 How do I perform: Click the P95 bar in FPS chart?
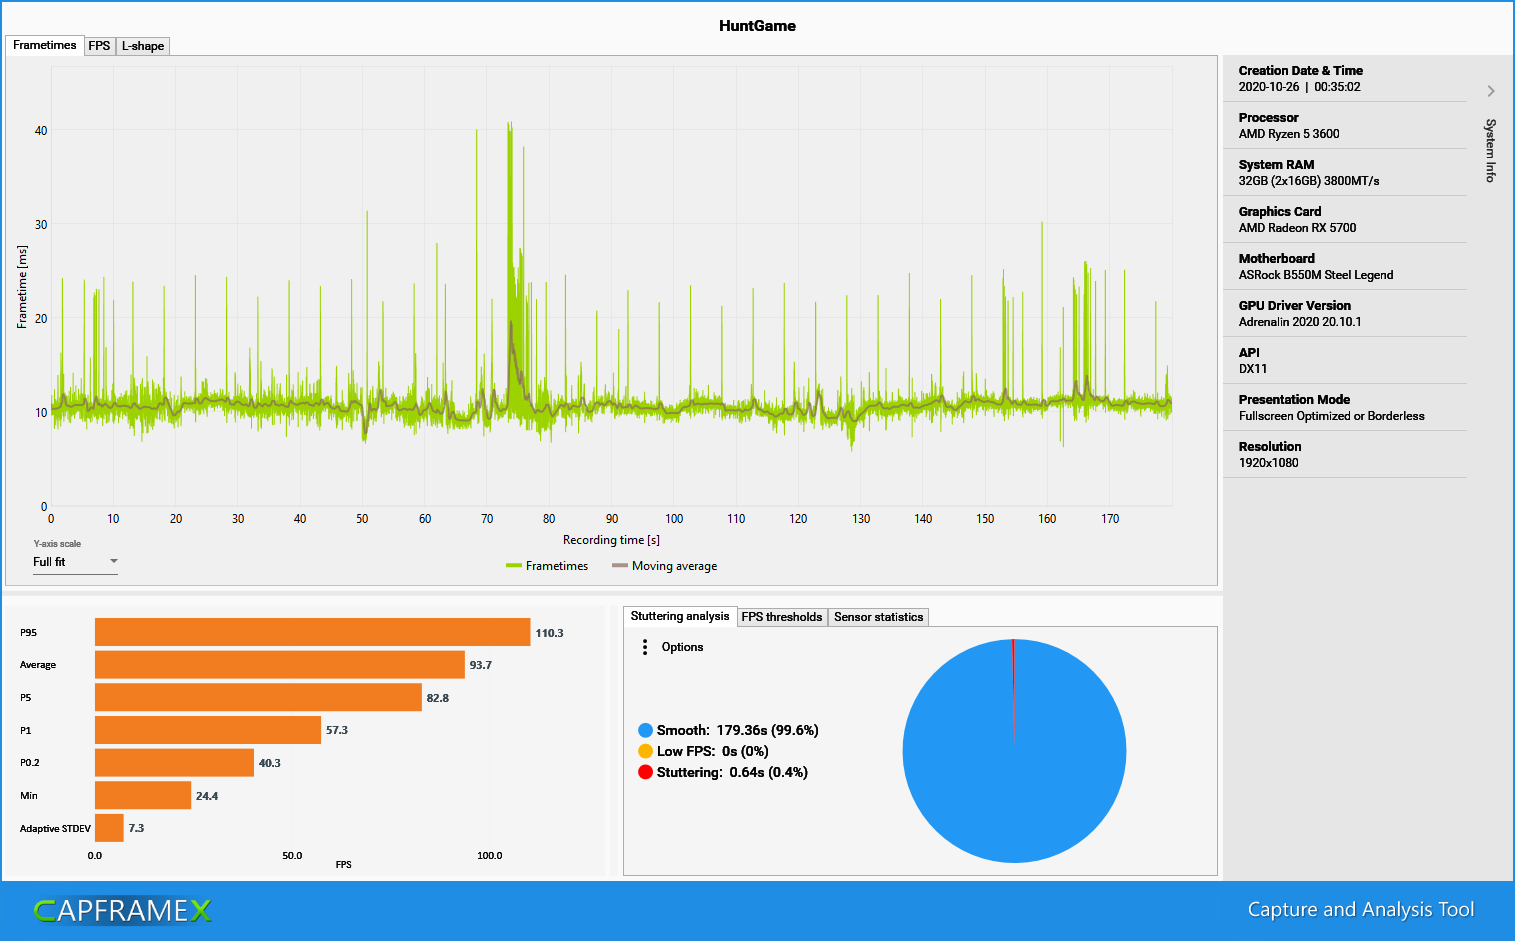[x=312, y=632]
